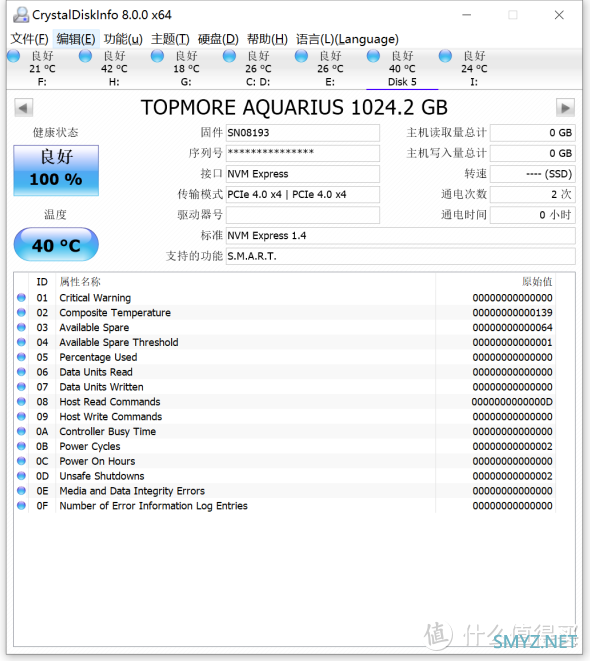The width and height of the screenshot is (590, 661).
Task: Click the Controller Busy Time attribute name
Action: 107,432
